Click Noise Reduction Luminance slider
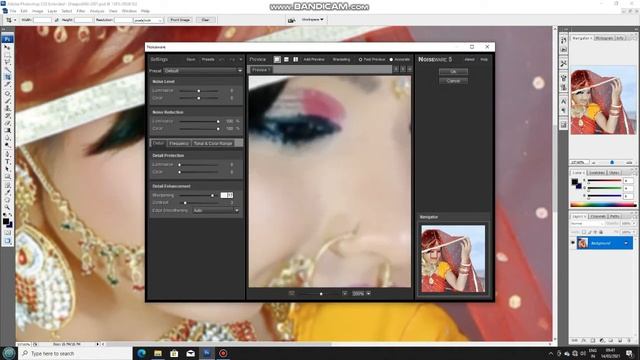640x360 pixels. click(x=200, y=121)
